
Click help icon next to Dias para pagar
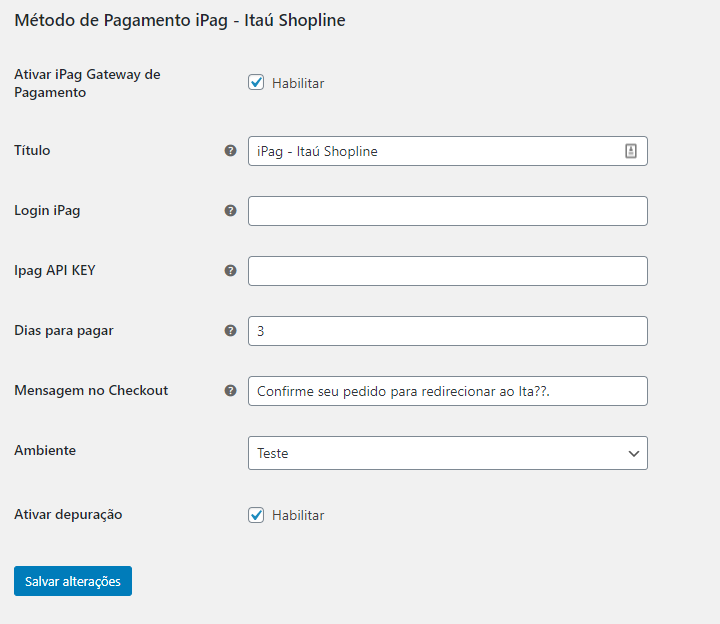[231, 331]
